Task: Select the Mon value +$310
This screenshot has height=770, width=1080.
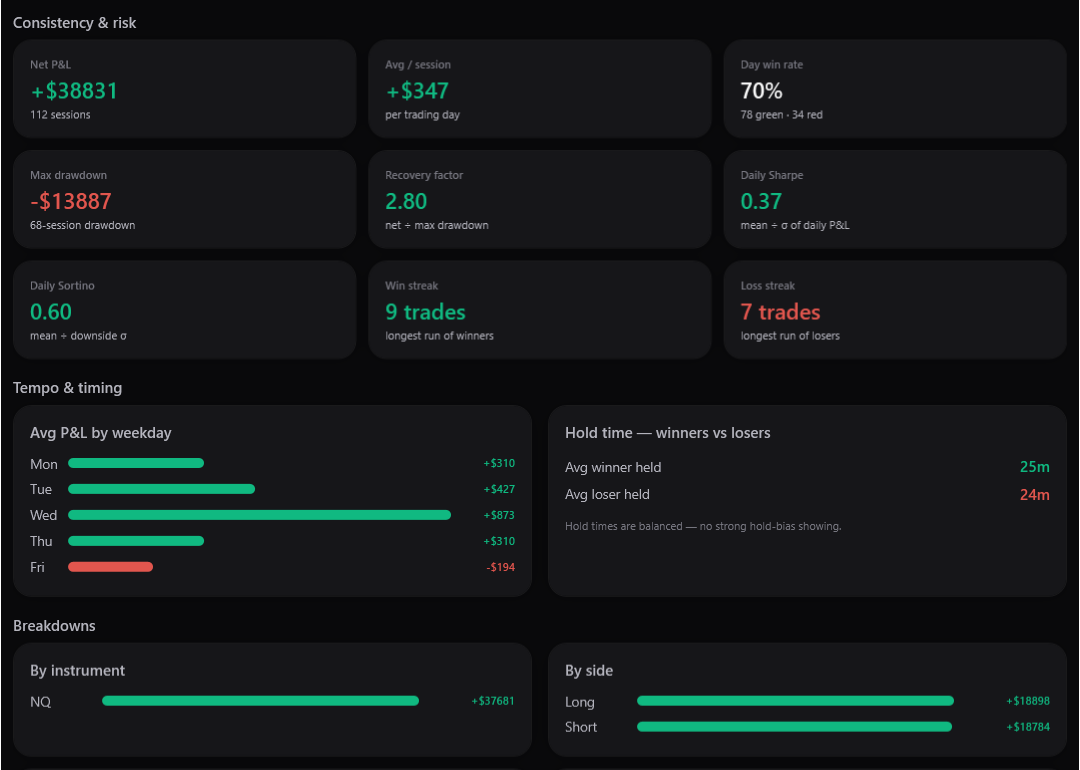Action: point(499,464)
